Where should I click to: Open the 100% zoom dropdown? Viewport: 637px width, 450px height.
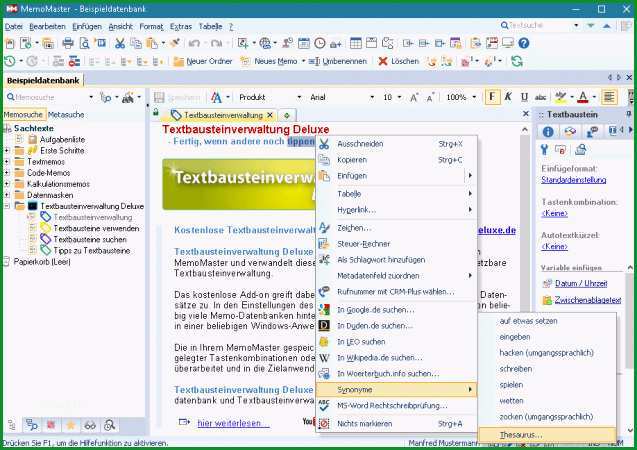pos(474,97)
